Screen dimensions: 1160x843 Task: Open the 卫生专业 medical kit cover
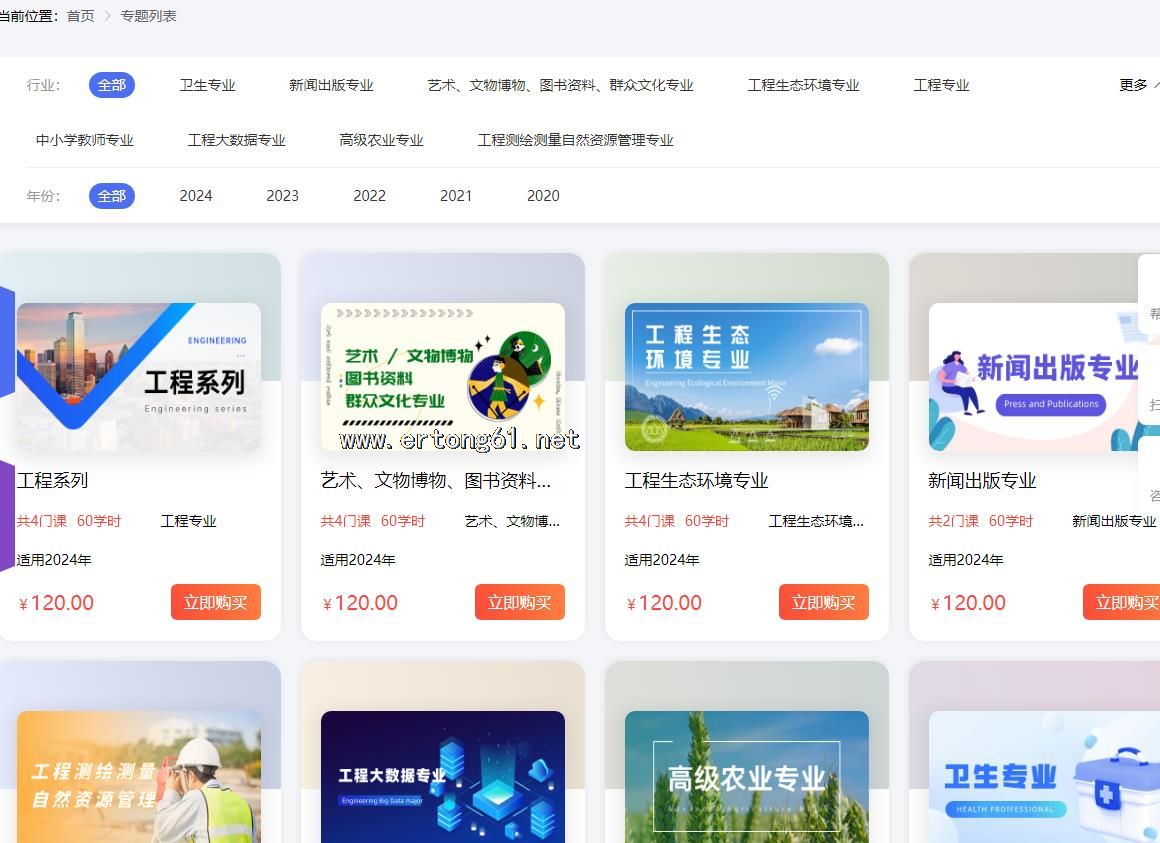(x=1040, y=777)
